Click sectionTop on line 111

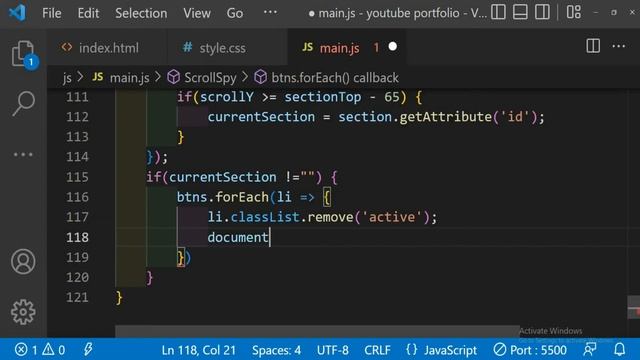[x=322, y=97]
